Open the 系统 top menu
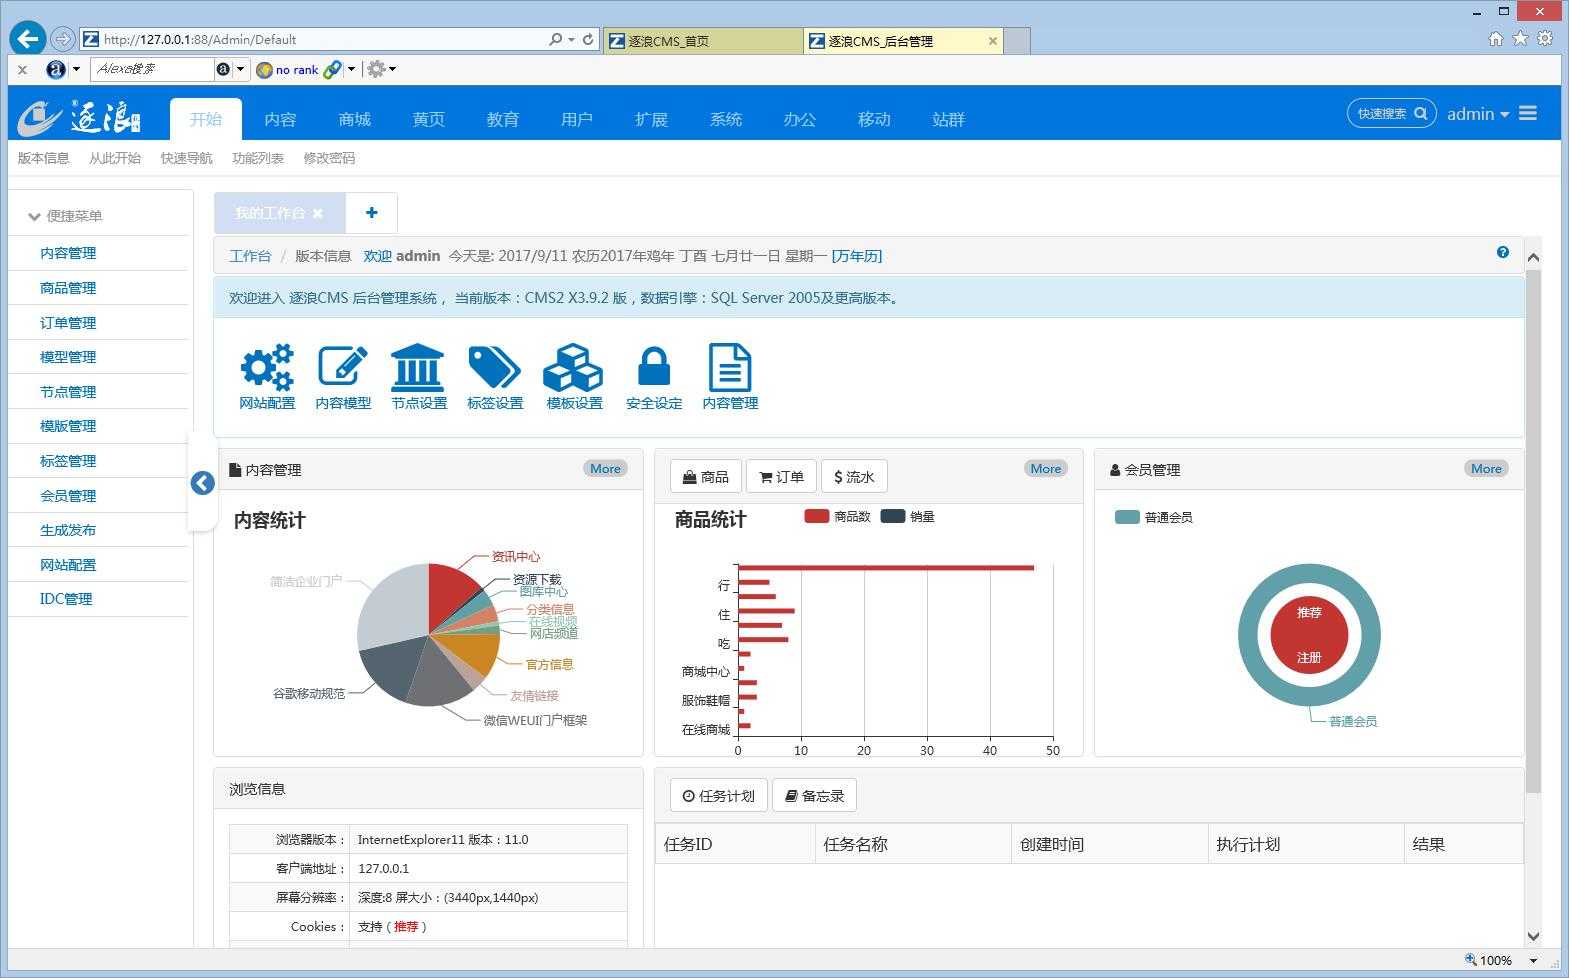Image resolution: width=1569 pixels, height=978 pixels. coord(725,119)
